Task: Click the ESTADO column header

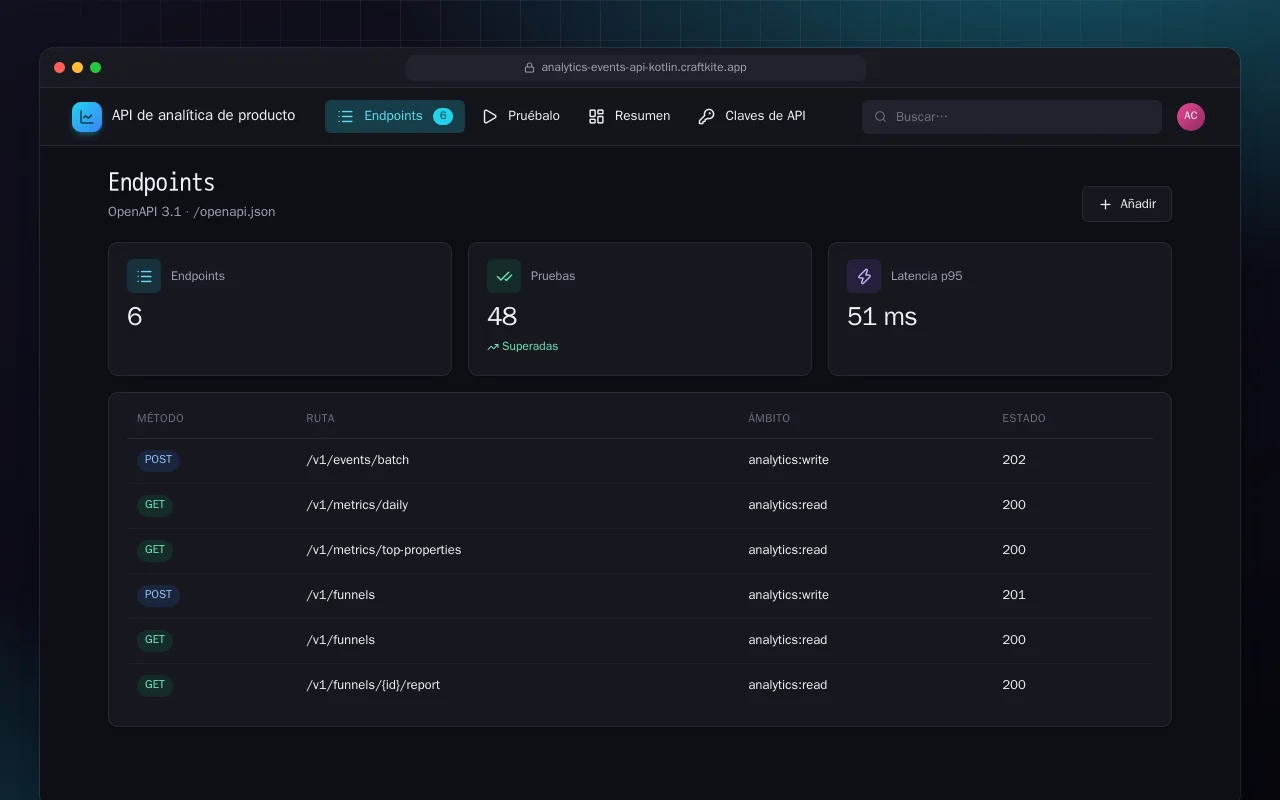Action: click(x=1024, y=418)
